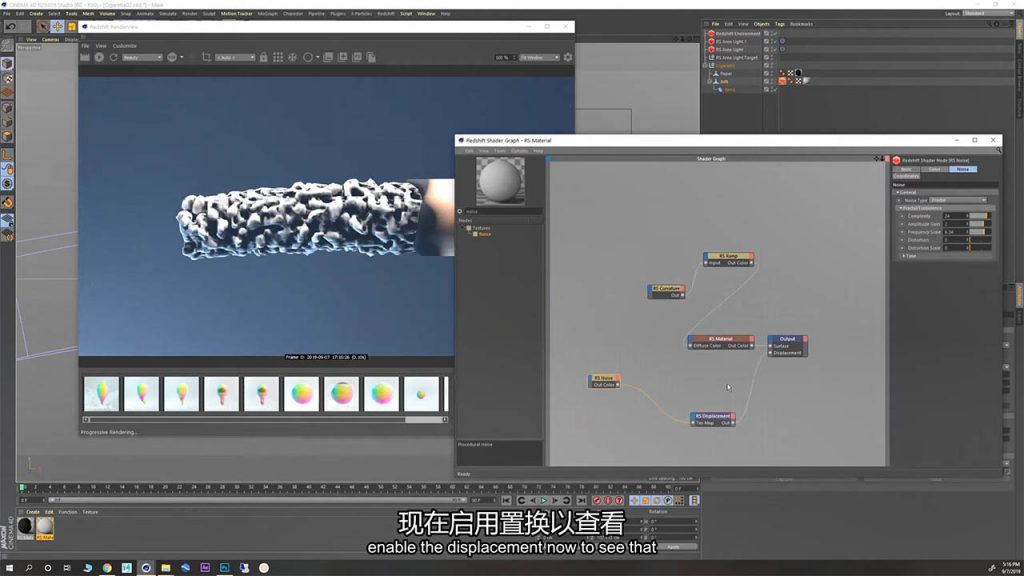This screenshot has height=576, width=1024.
Task: Toggle the layer box for the Paper object
Action: coord(767,73)
